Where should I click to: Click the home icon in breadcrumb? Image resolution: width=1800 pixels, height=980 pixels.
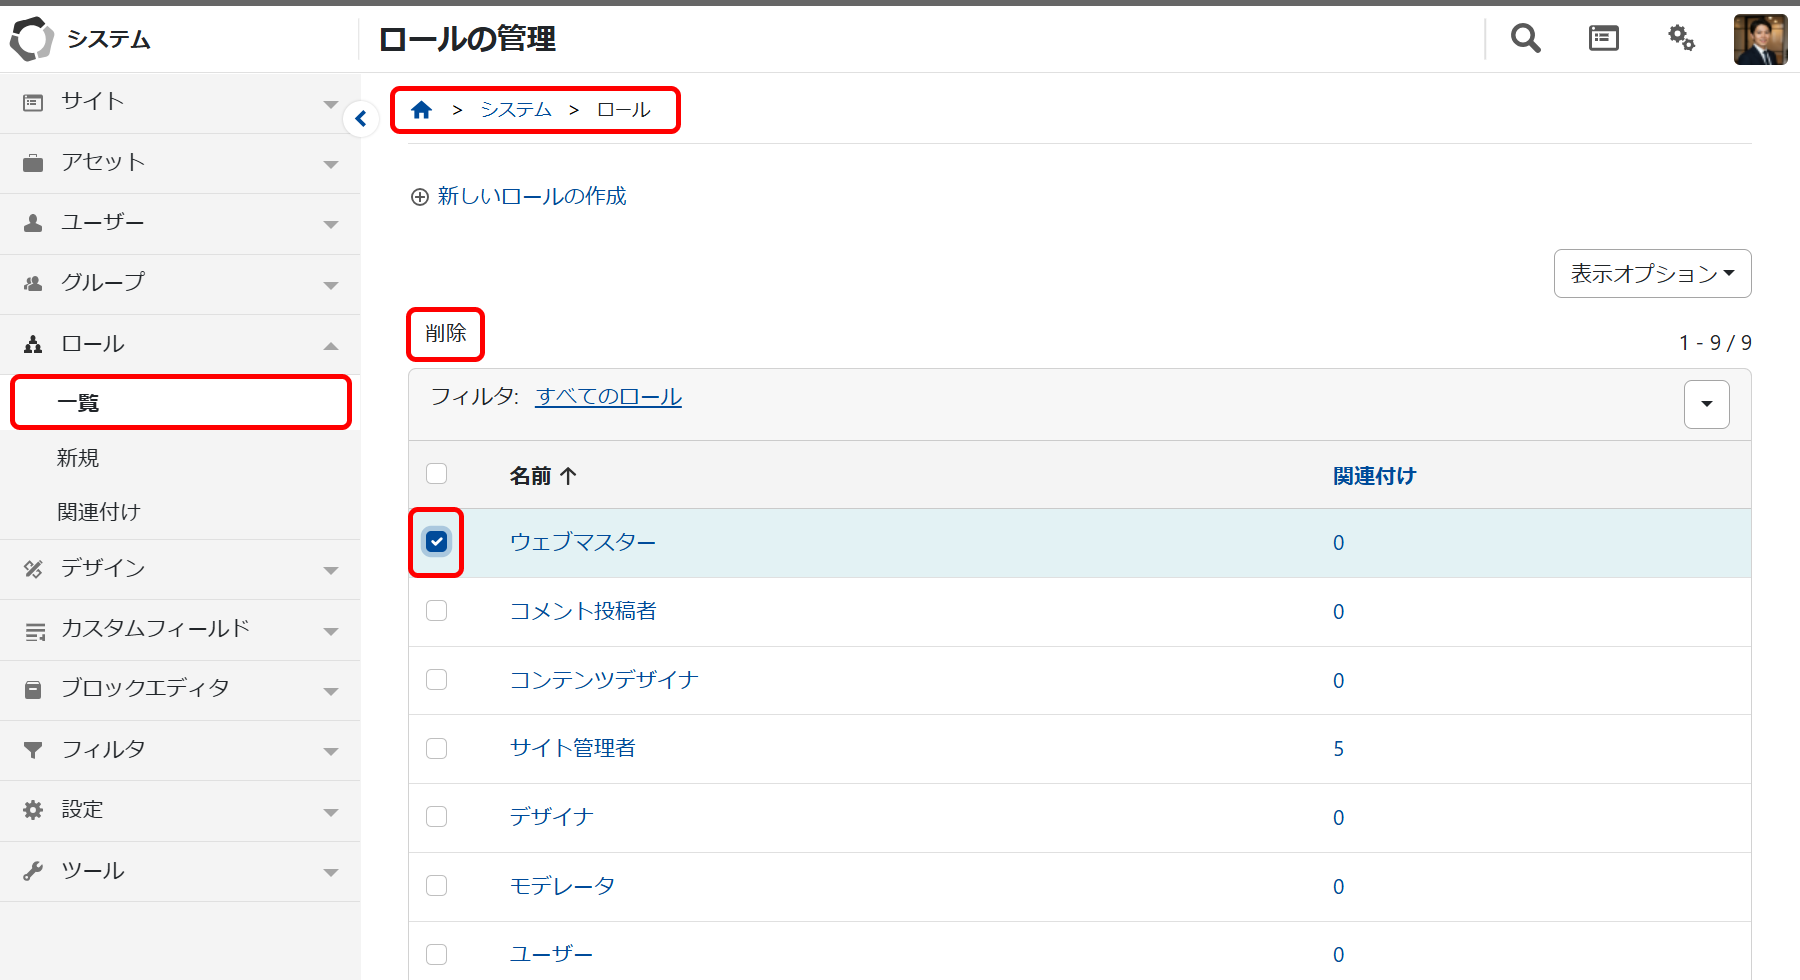(421, 110)
